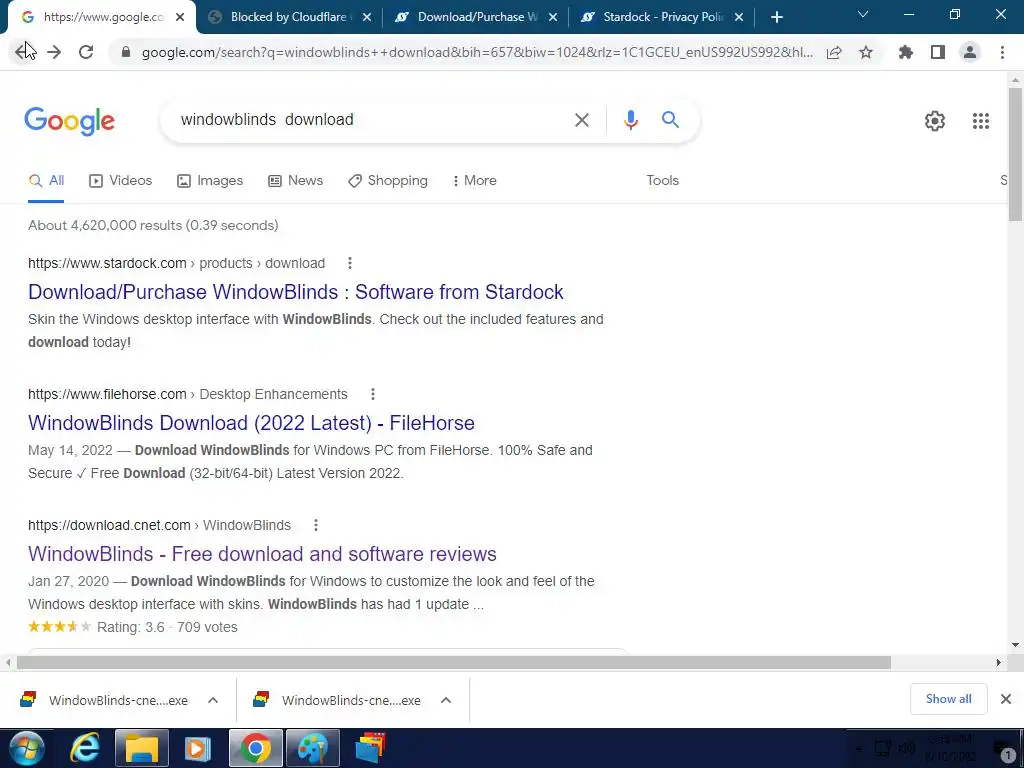
Task: Submit search with magnifier icon
Action: [x=670, y=120]
